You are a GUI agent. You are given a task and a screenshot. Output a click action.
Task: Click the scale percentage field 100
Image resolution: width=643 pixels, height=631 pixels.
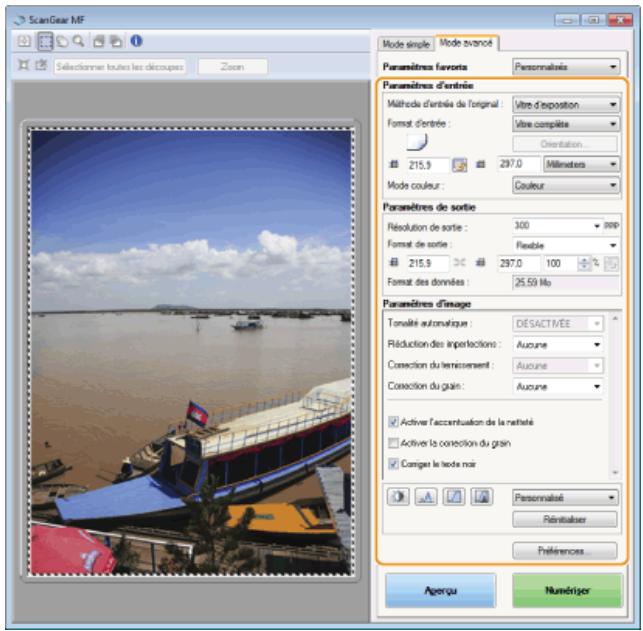560,263
